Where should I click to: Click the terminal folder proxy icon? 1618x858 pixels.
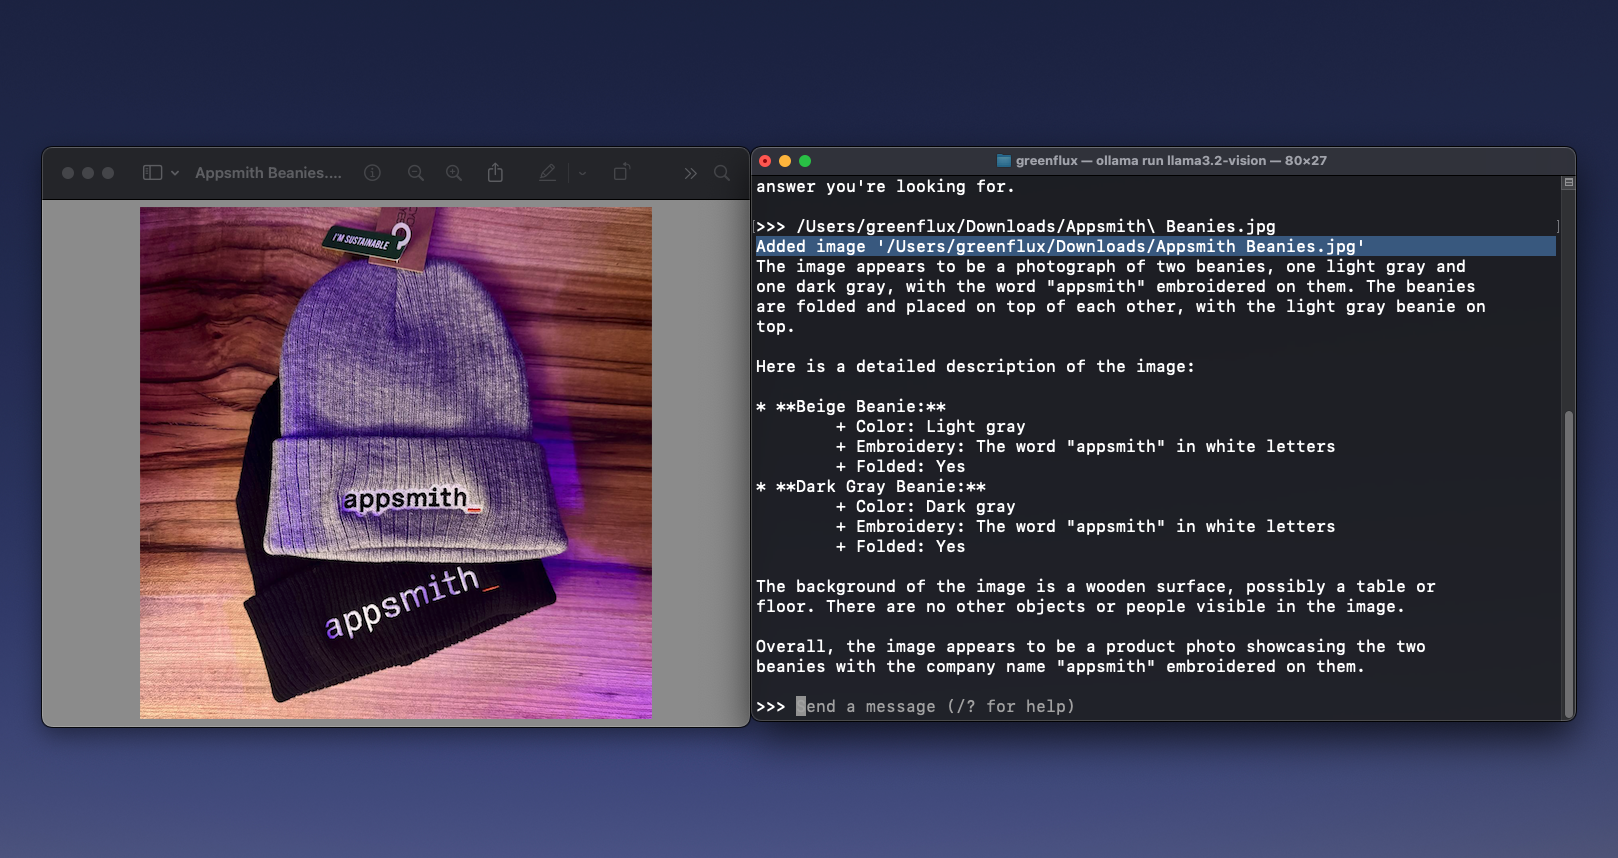(1003, 161)
